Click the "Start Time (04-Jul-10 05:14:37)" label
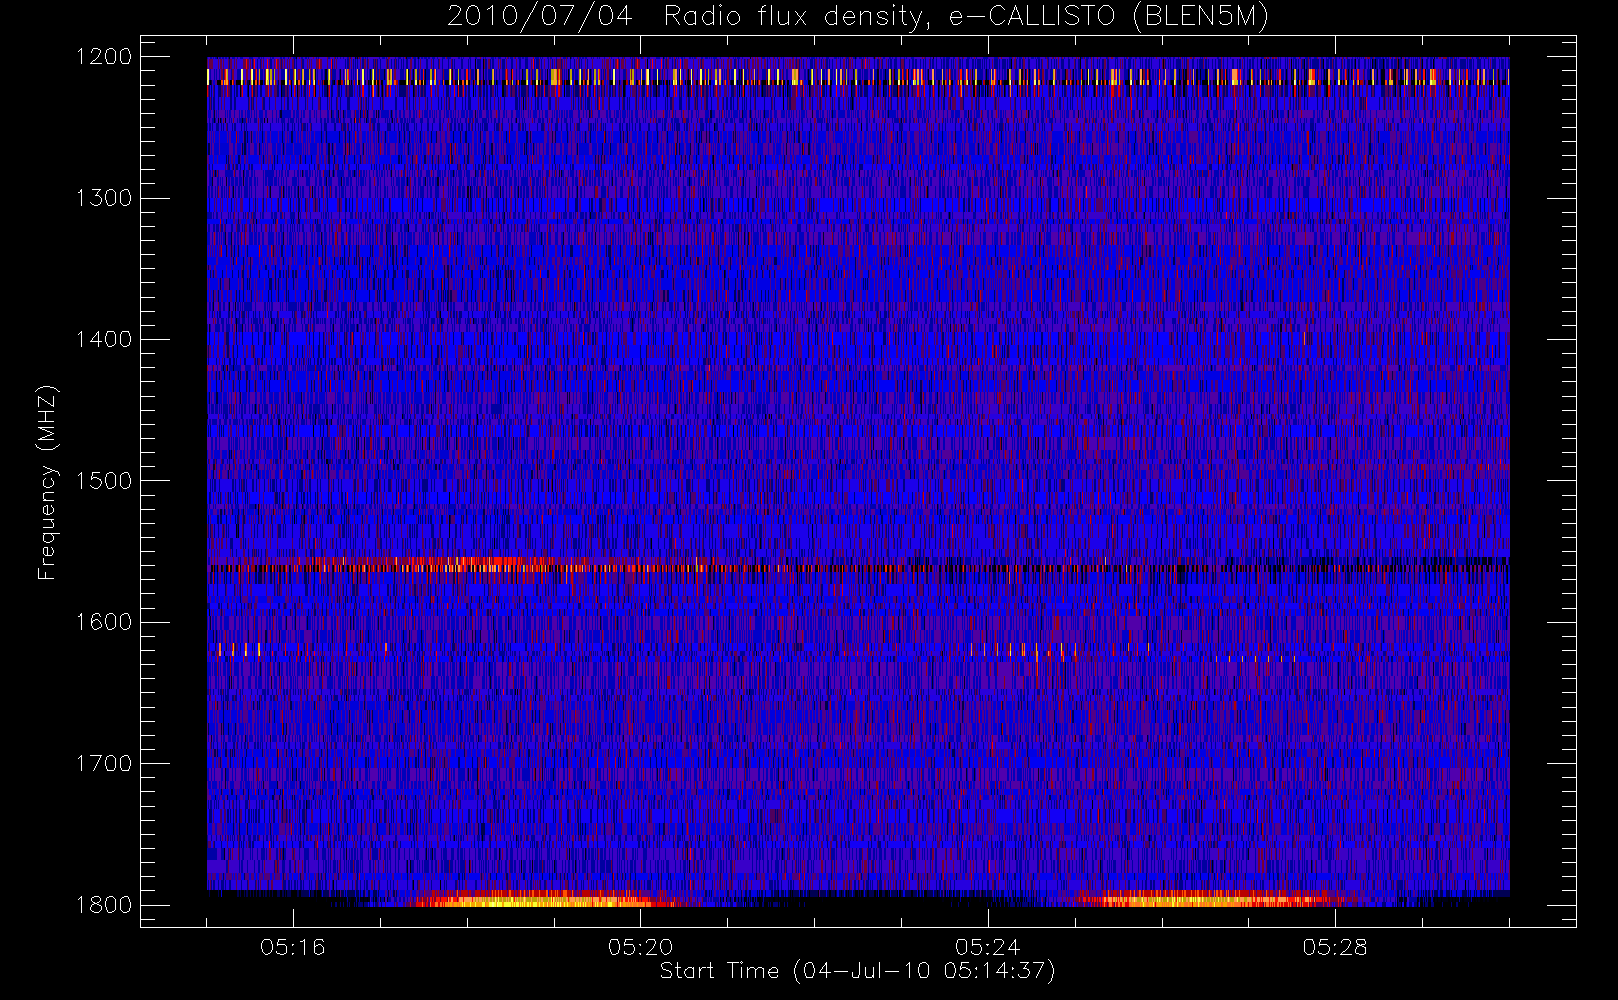This screenshot has width=1618, height=1000. pos(858,971)
